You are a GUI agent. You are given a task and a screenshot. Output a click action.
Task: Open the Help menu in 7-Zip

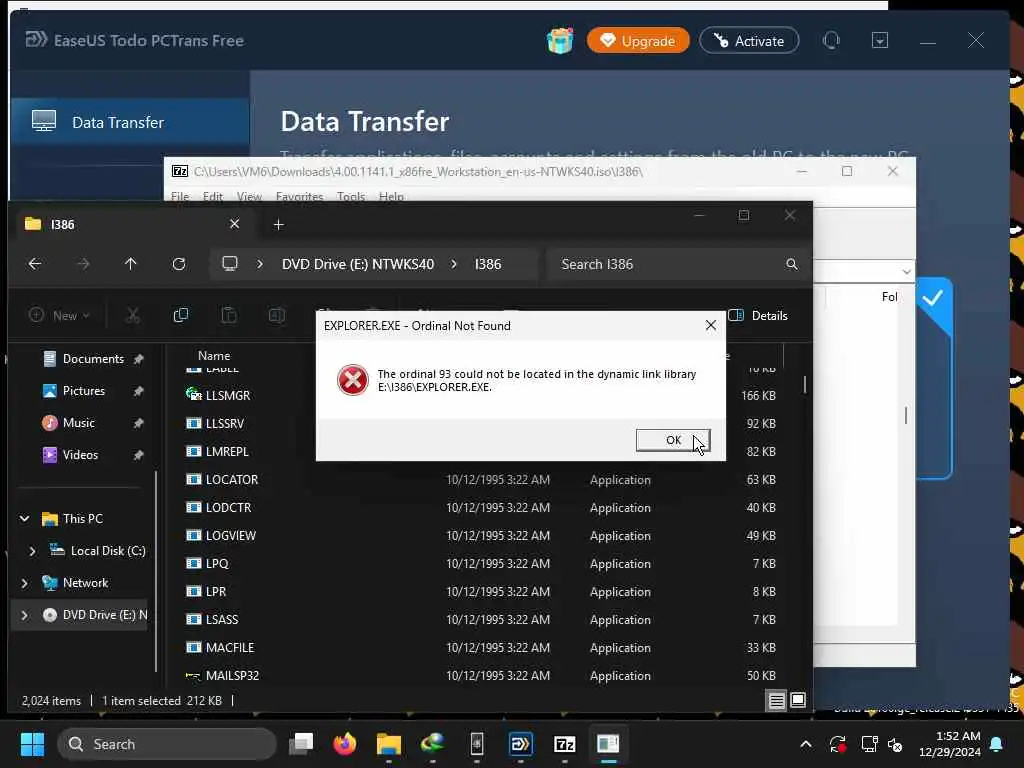pyautogui.click(x=391, y=196)
